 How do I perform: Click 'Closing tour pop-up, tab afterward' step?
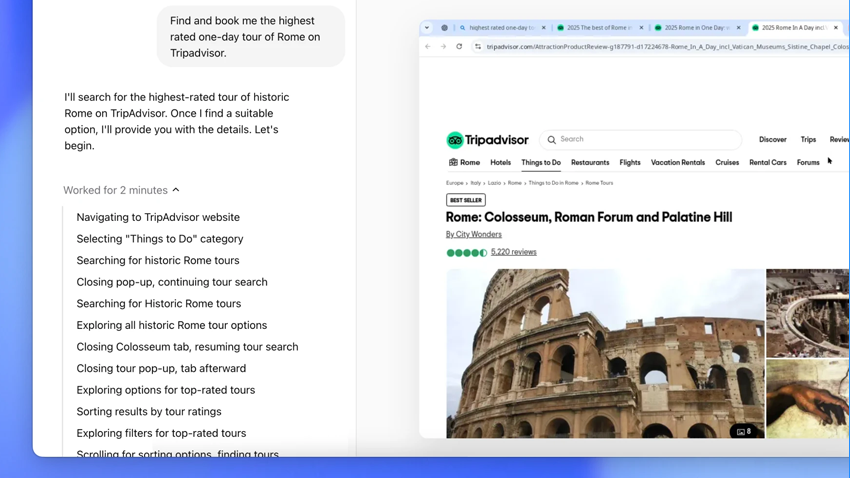(161, 369)
